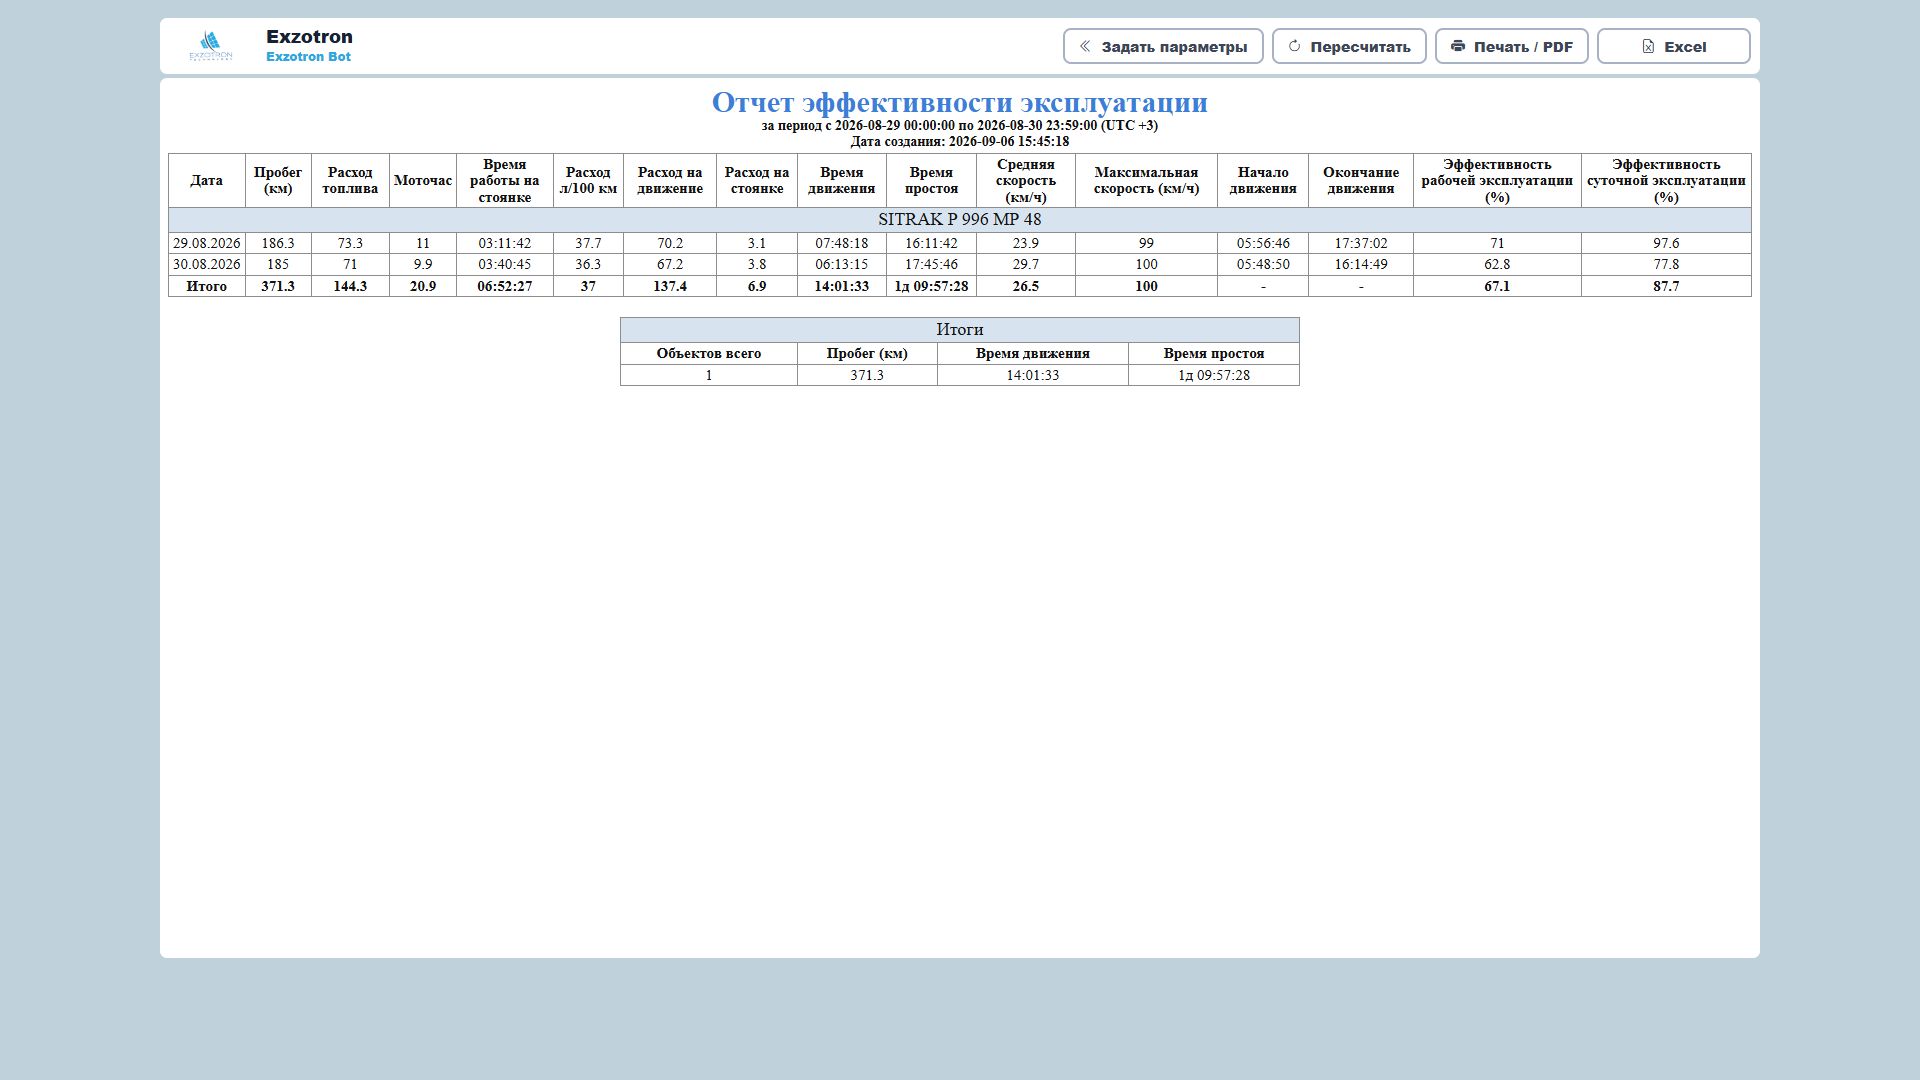Click the date cell 29.08.2026
This screenshot has width=1920, height=1080.
point(207,243)
